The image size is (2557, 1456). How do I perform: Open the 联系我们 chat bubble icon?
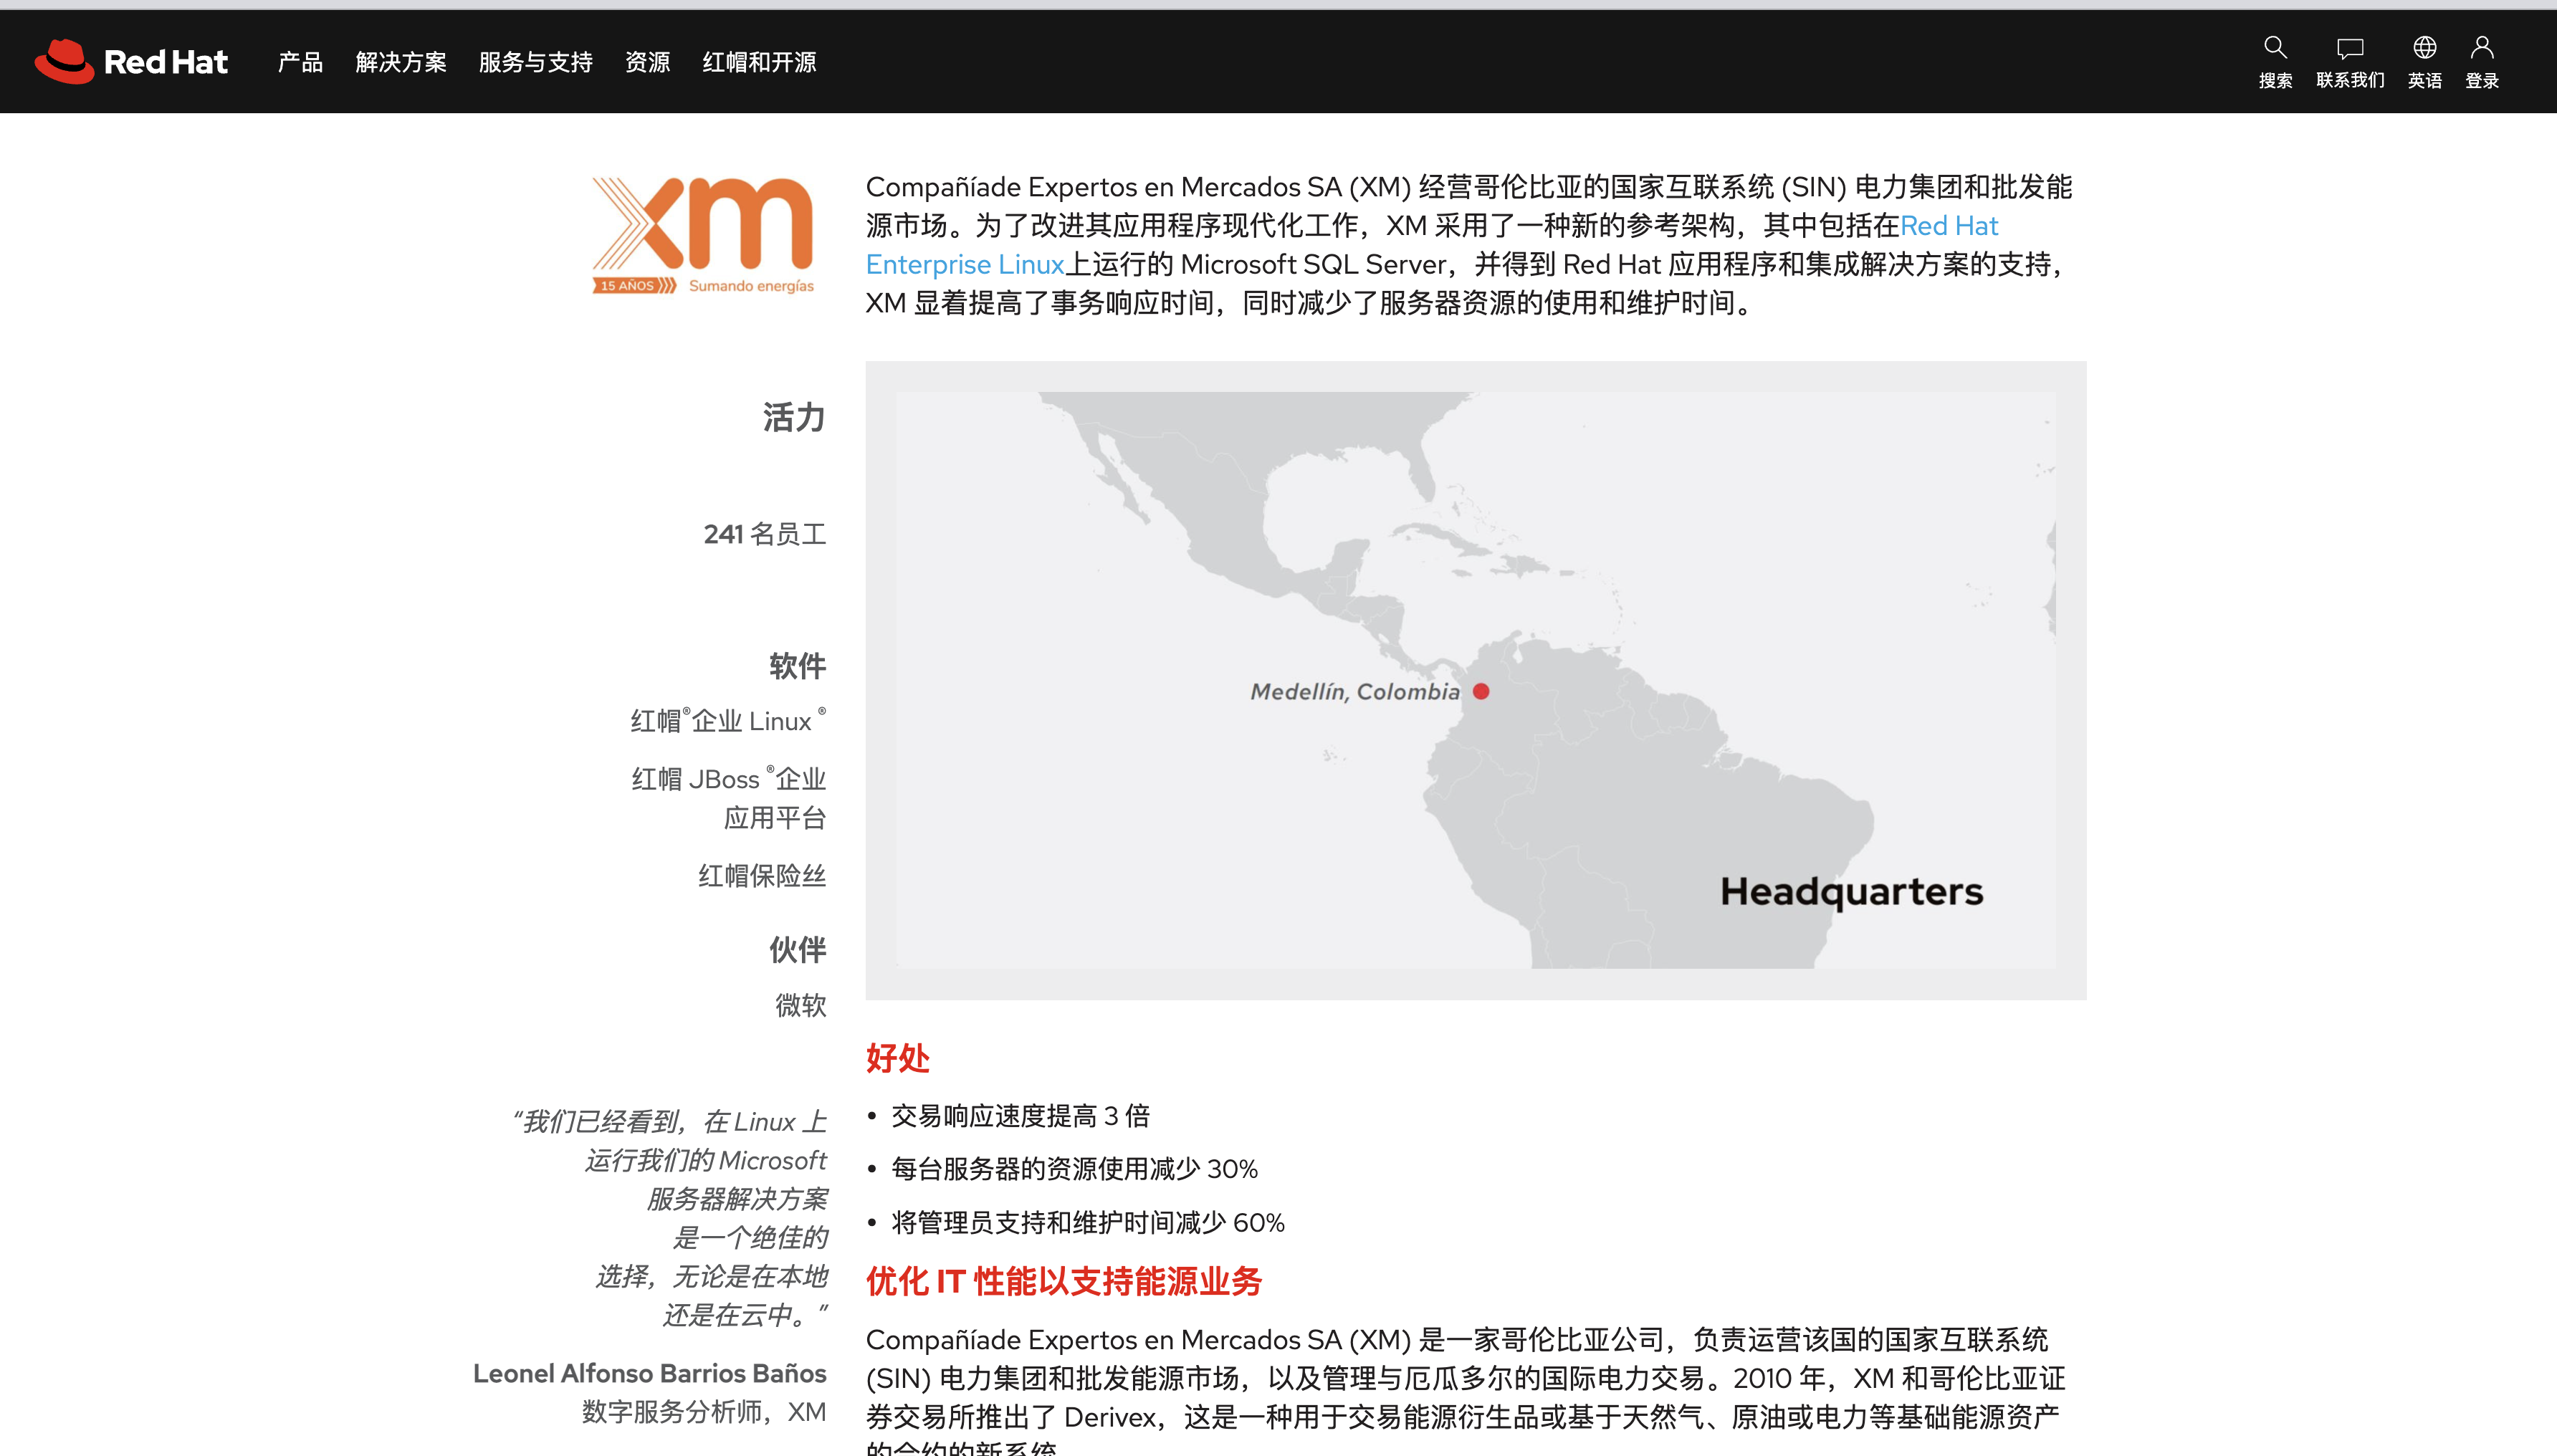coord(2349,48)
